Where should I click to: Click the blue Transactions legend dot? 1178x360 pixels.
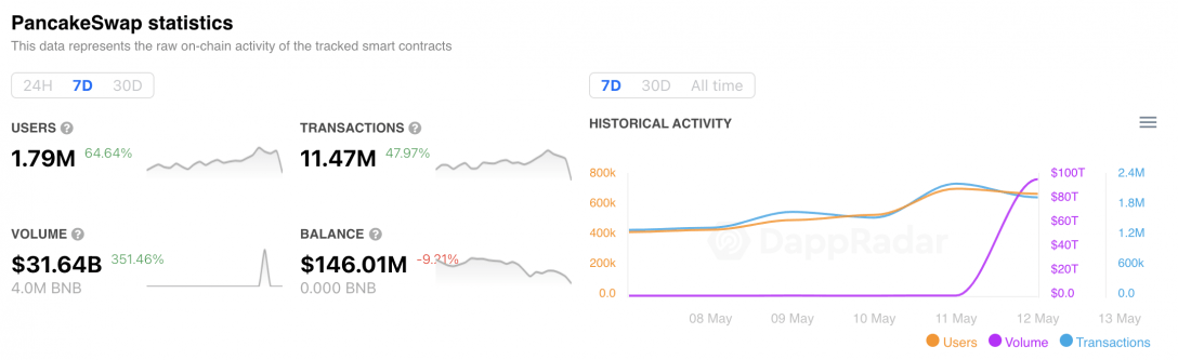pyautogui.click(x=1065, y=341)
